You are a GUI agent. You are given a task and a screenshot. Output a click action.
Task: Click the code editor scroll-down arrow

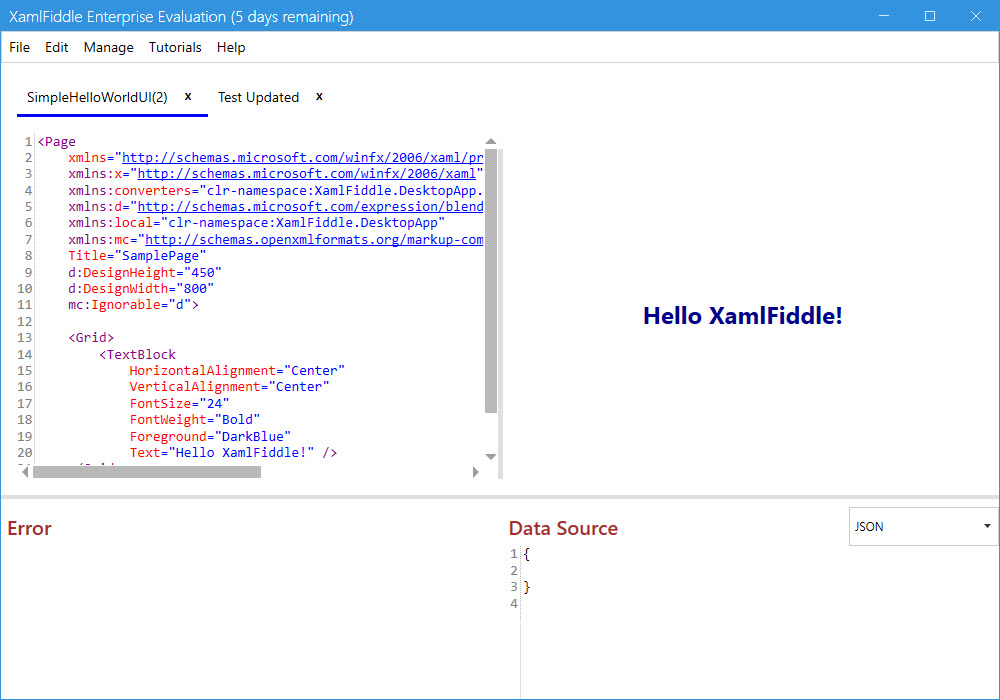(490, 456)
